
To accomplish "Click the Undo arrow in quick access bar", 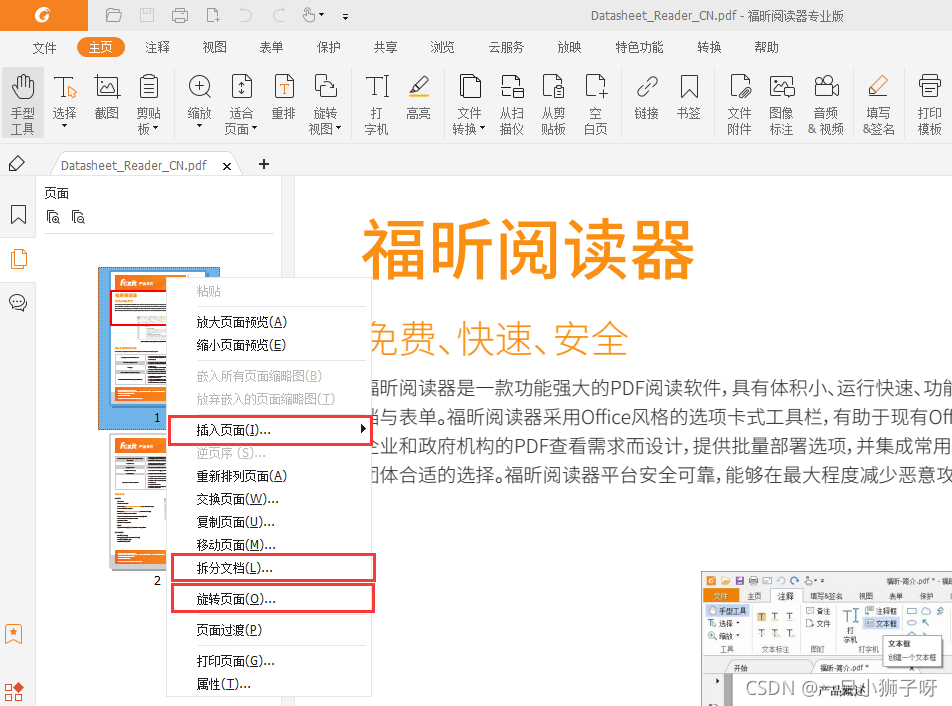I will click(x=245, y=15).
